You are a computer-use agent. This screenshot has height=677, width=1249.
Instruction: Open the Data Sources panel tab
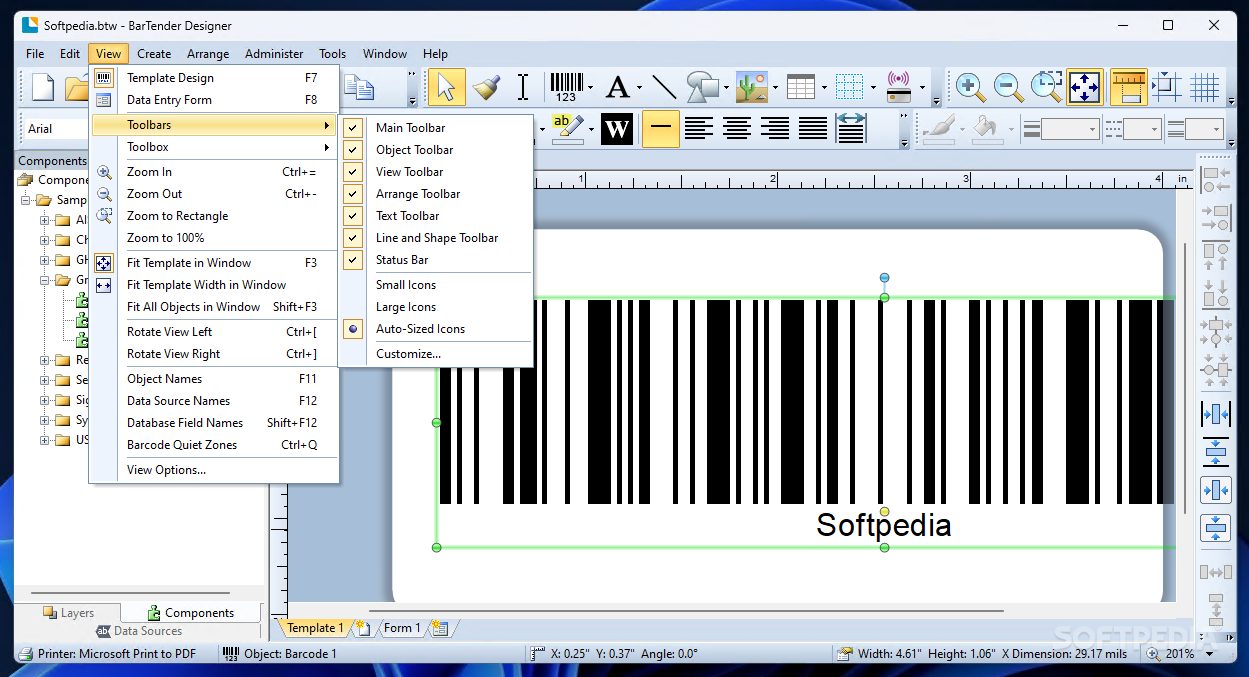click(139, 631)
